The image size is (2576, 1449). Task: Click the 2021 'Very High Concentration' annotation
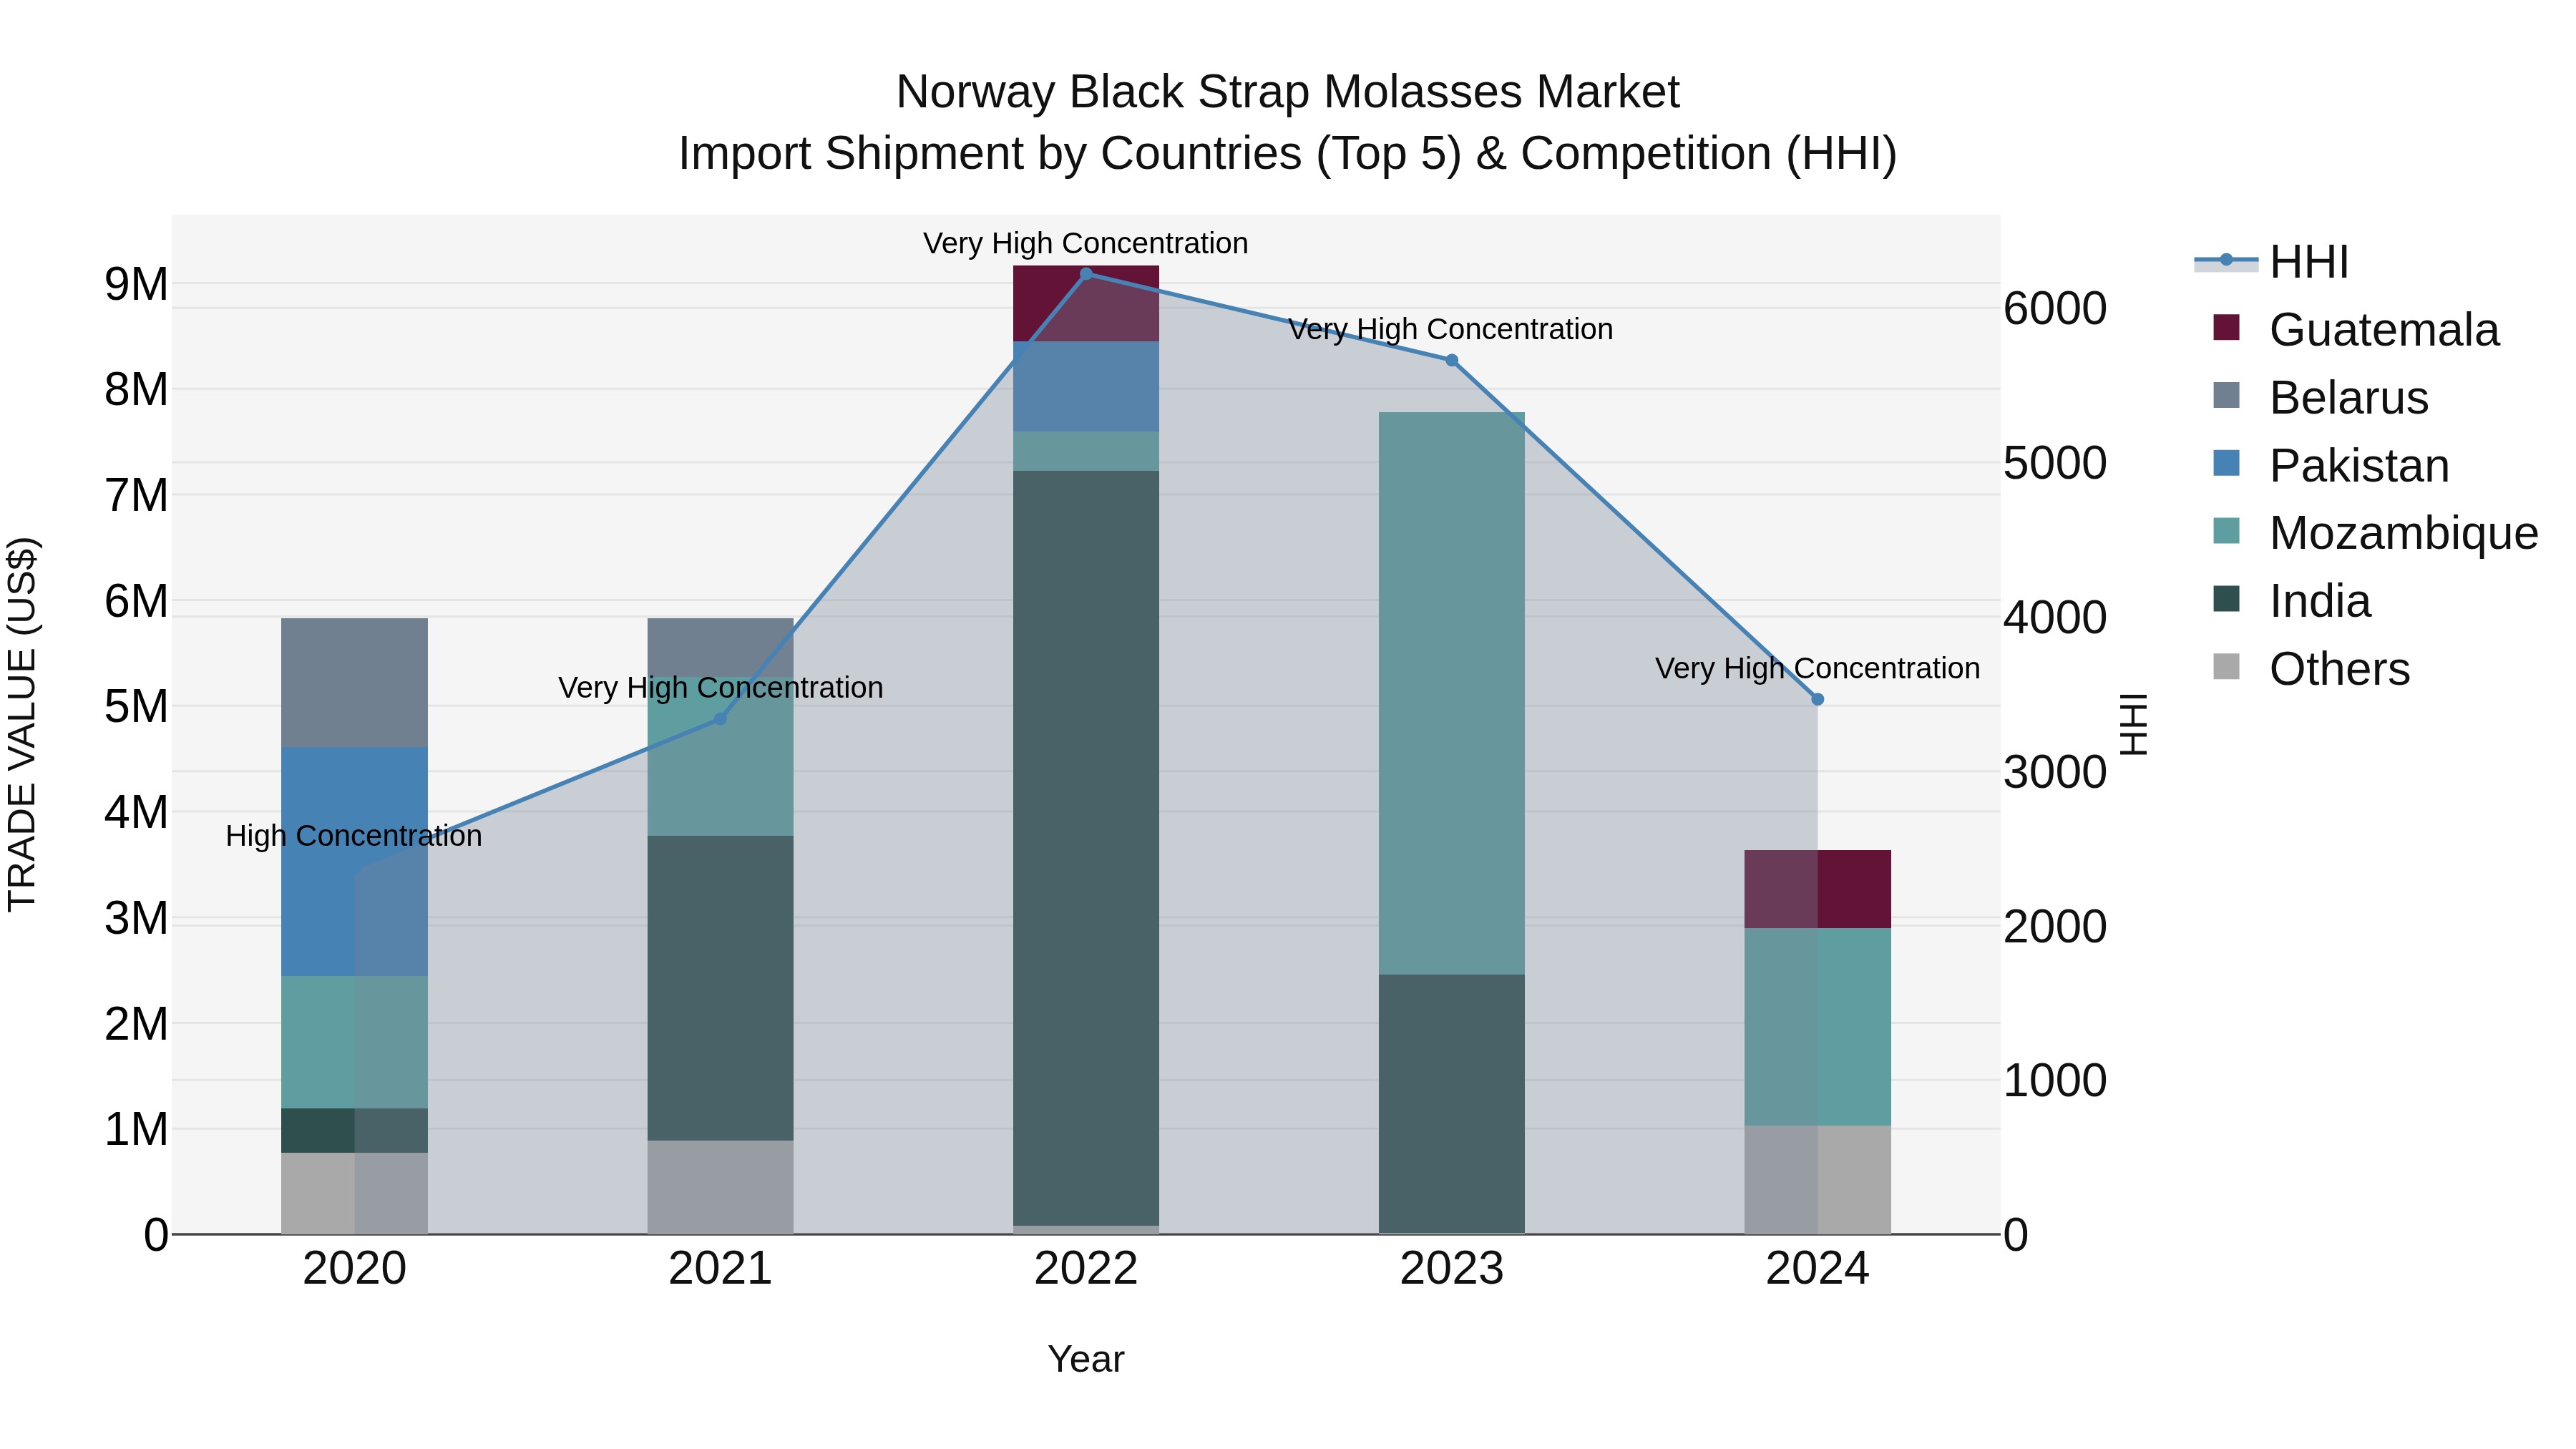720,688
